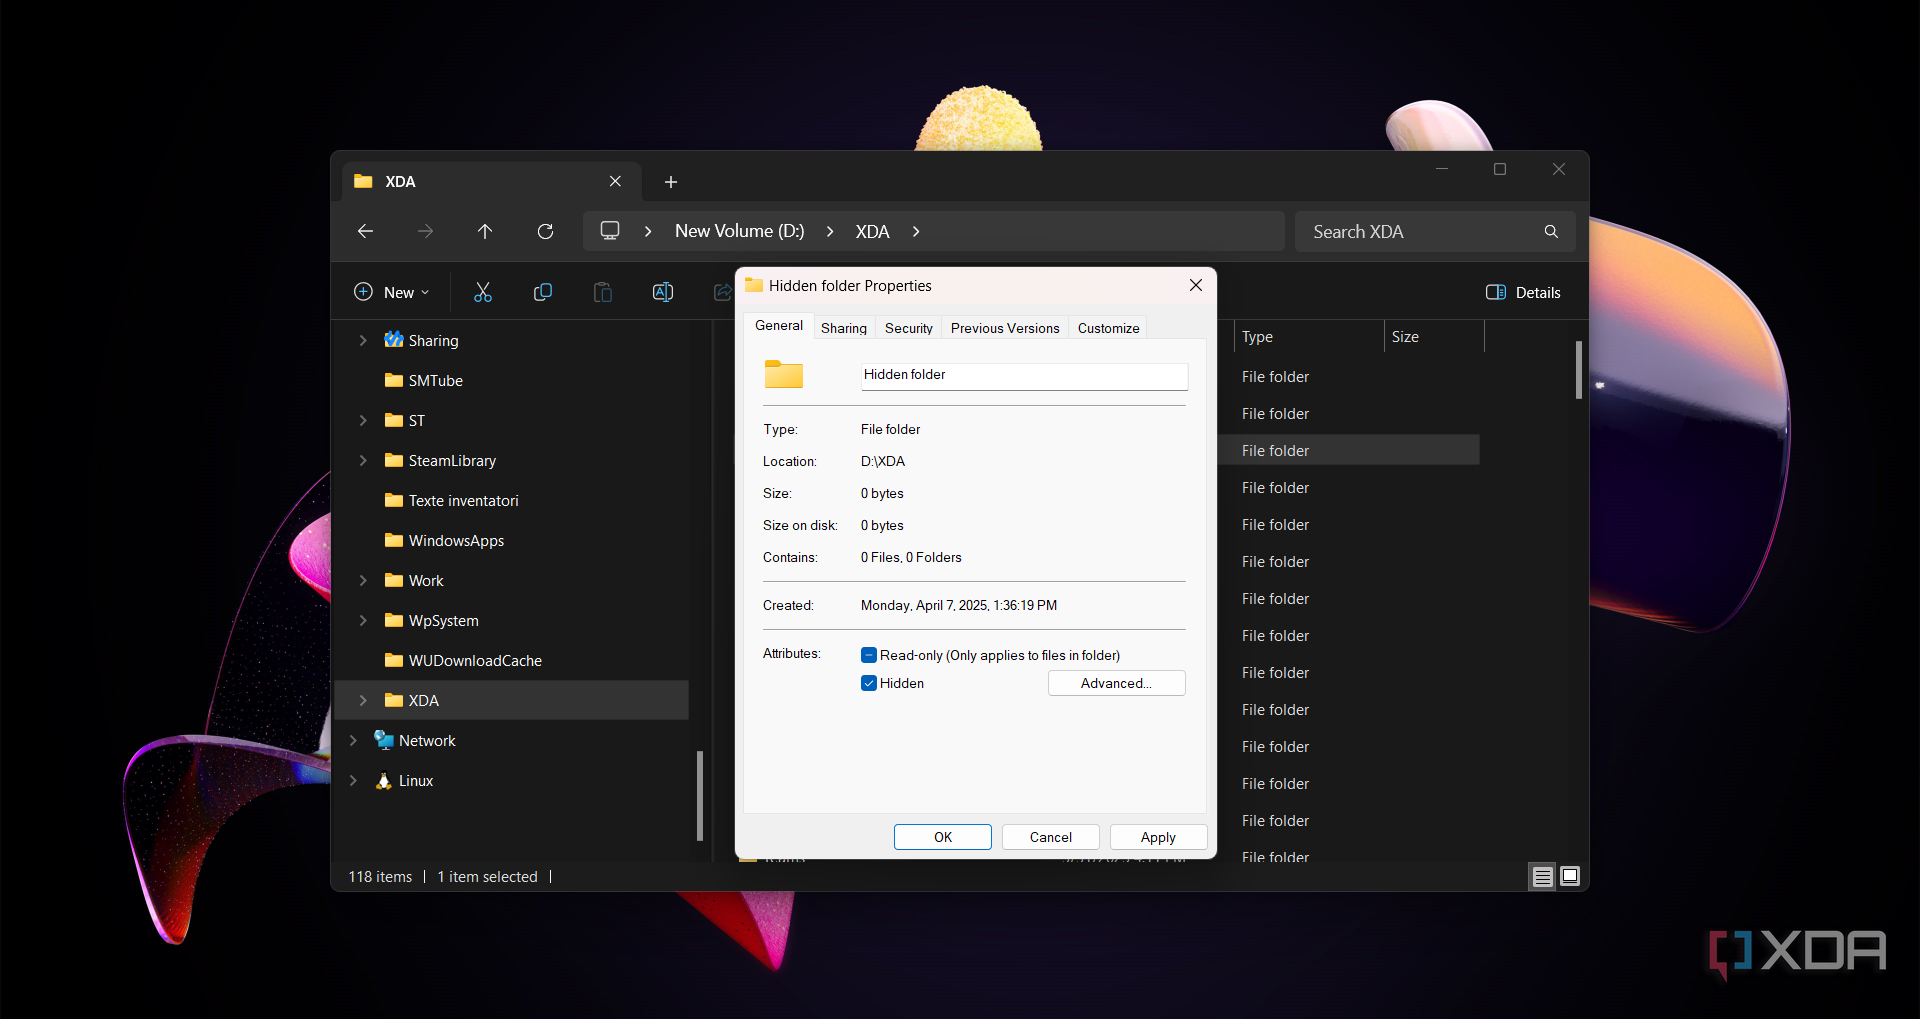
Task: Open the New dropdown menu
Action: coord(392,292)
